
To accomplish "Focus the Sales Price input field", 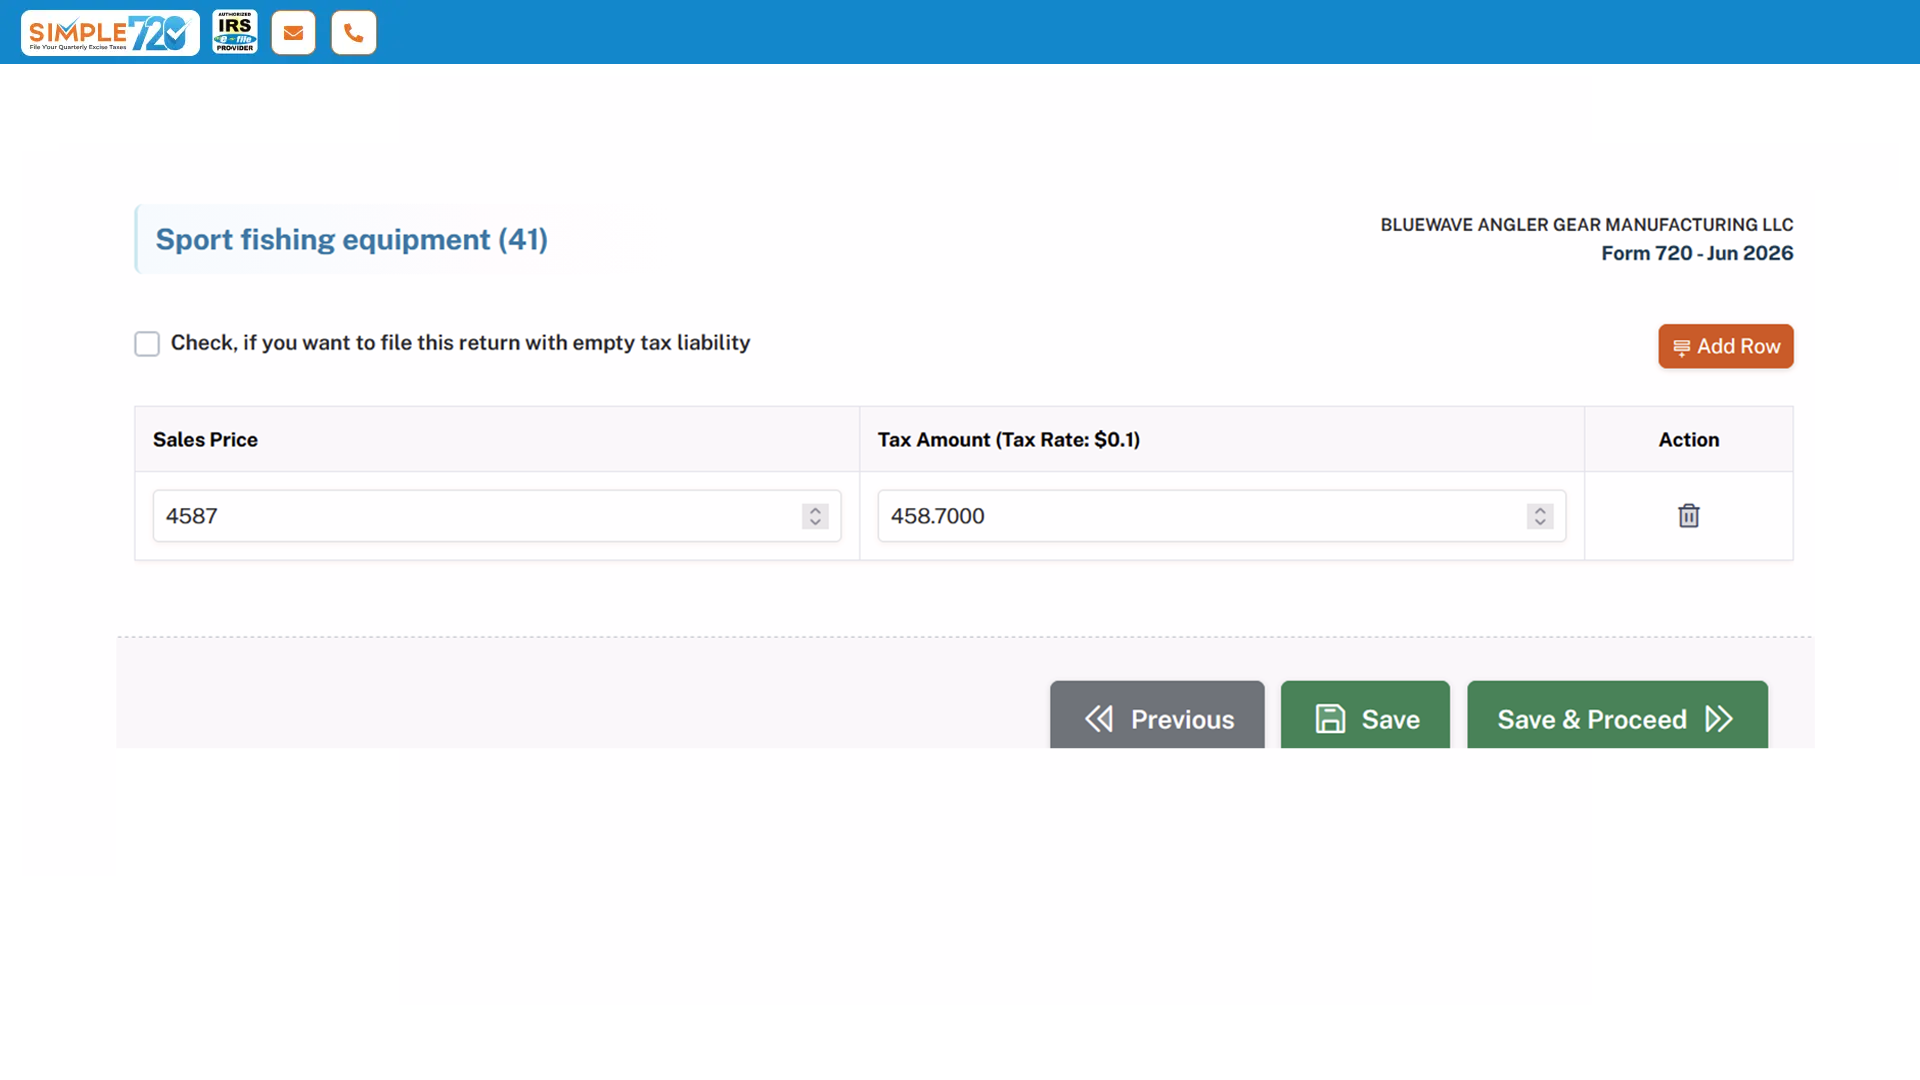I will (x=497, y=516).
